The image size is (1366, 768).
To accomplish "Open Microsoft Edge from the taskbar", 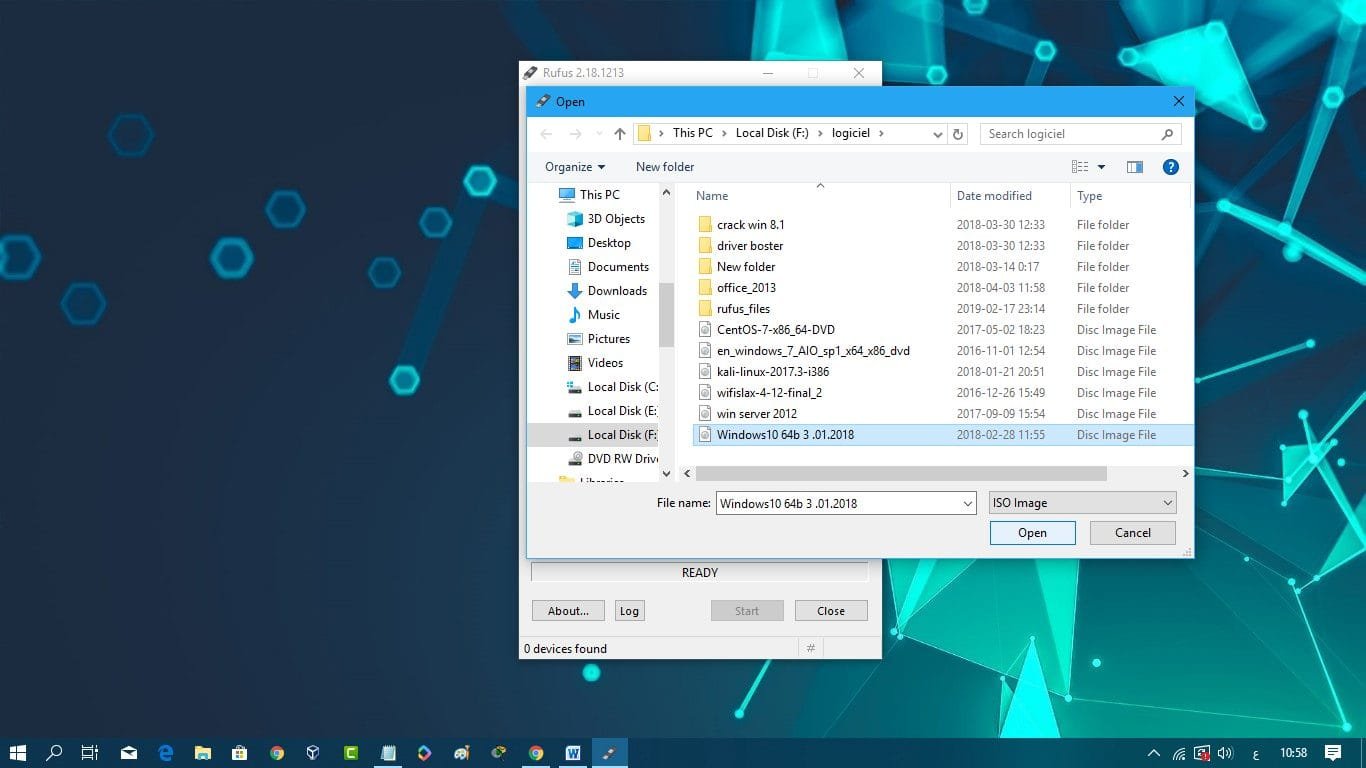I will 166,753.
